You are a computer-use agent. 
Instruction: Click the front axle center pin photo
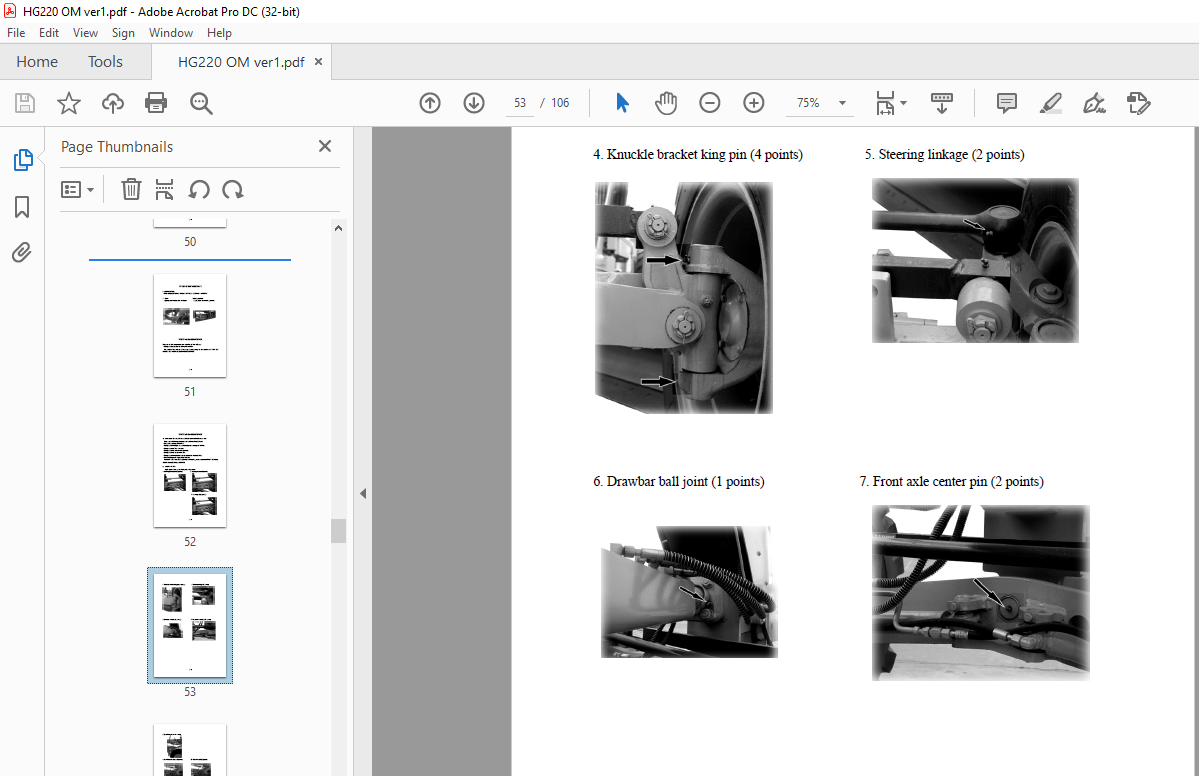[x=980, y=593]
